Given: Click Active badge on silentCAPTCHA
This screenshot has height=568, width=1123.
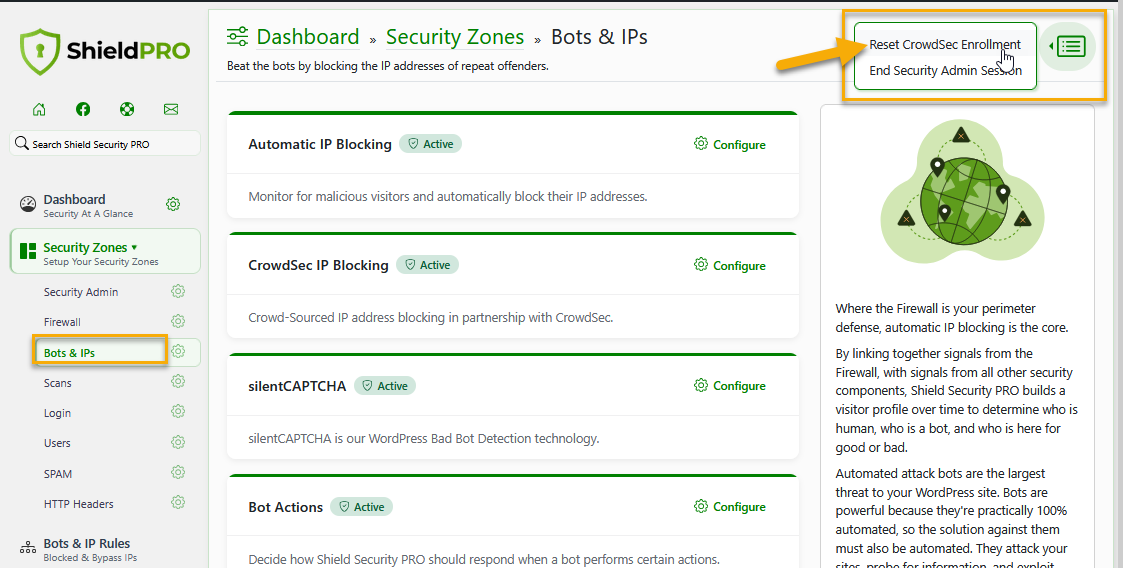Looking at the screenshot, I should click(385, 385).
